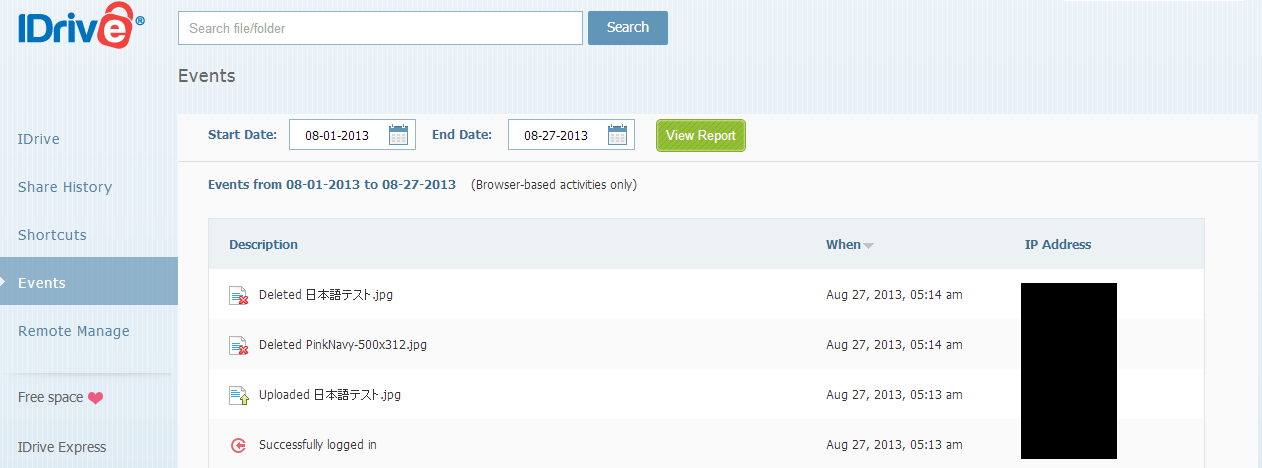Open Remote Manage from the sidebar
This screenshot has width=1262, height=468.
point(74,331)
